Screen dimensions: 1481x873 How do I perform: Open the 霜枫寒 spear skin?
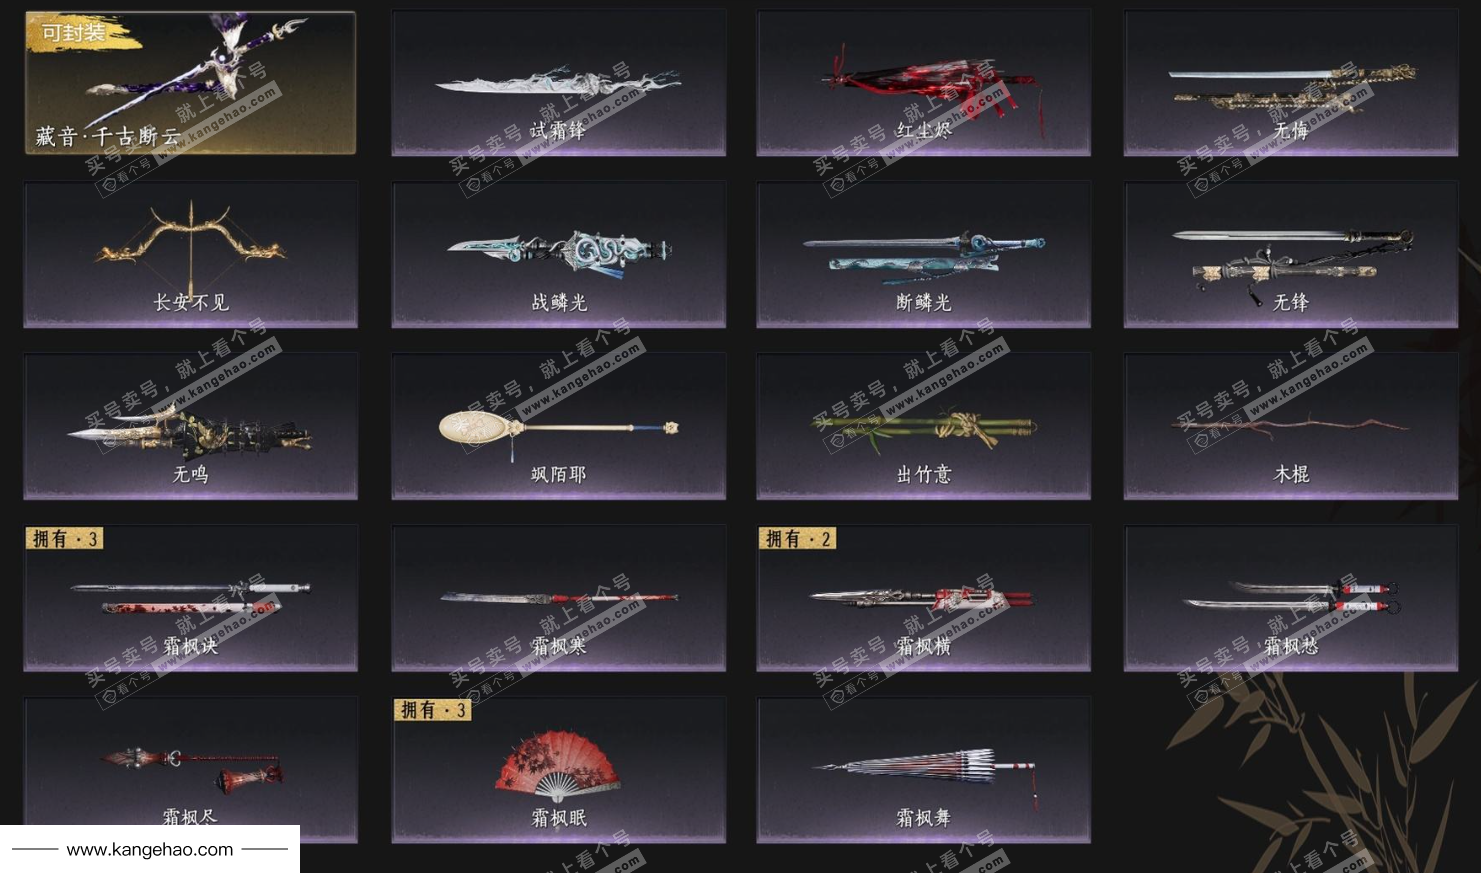coord(558,599)
